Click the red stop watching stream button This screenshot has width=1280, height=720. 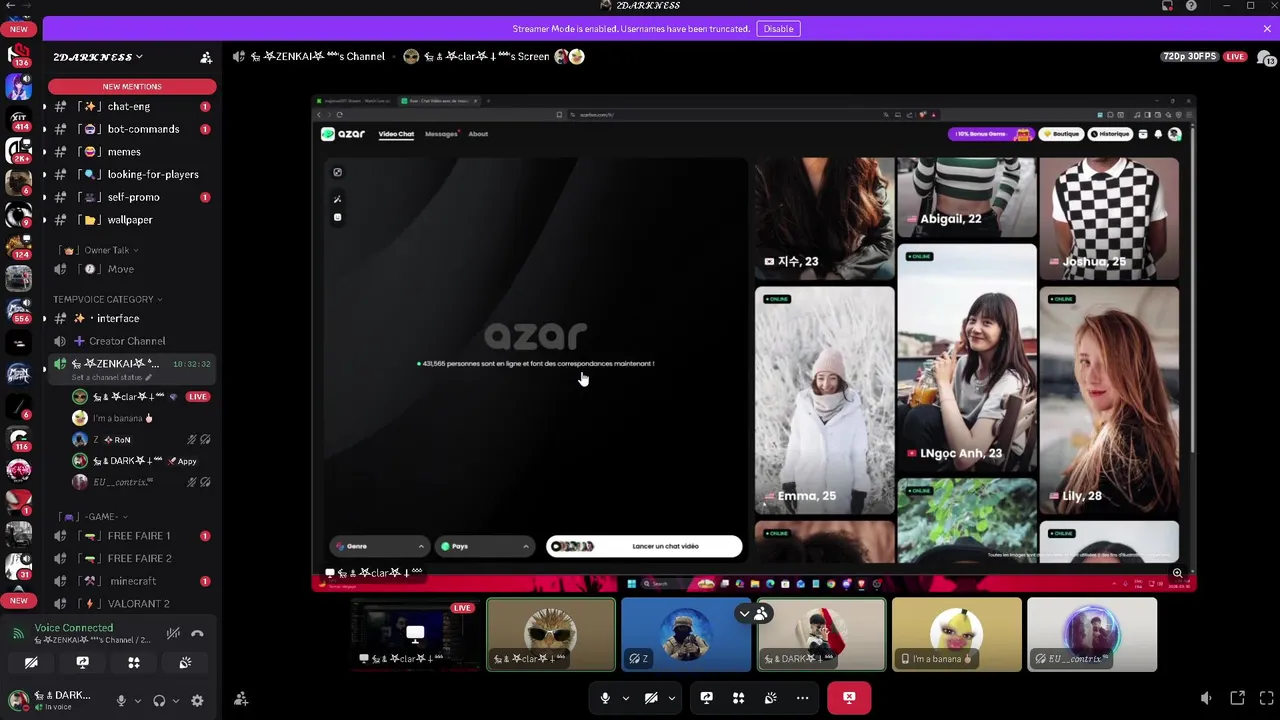[x=849, y=698]
